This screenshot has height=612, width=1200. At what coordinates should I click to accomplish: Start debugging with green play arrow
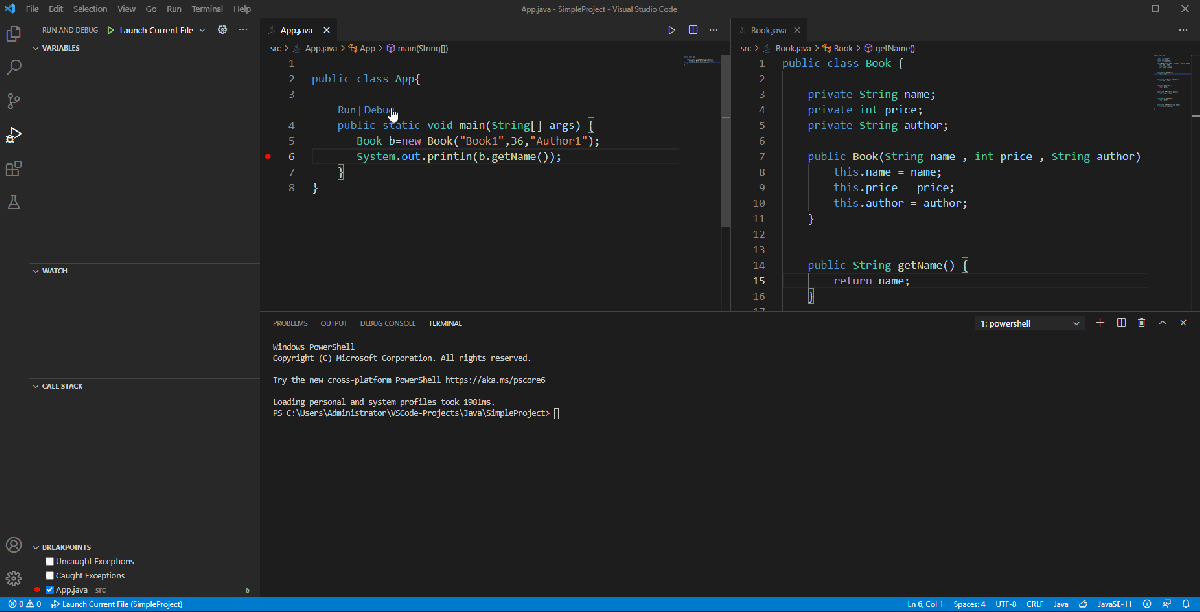coord(111,30)
